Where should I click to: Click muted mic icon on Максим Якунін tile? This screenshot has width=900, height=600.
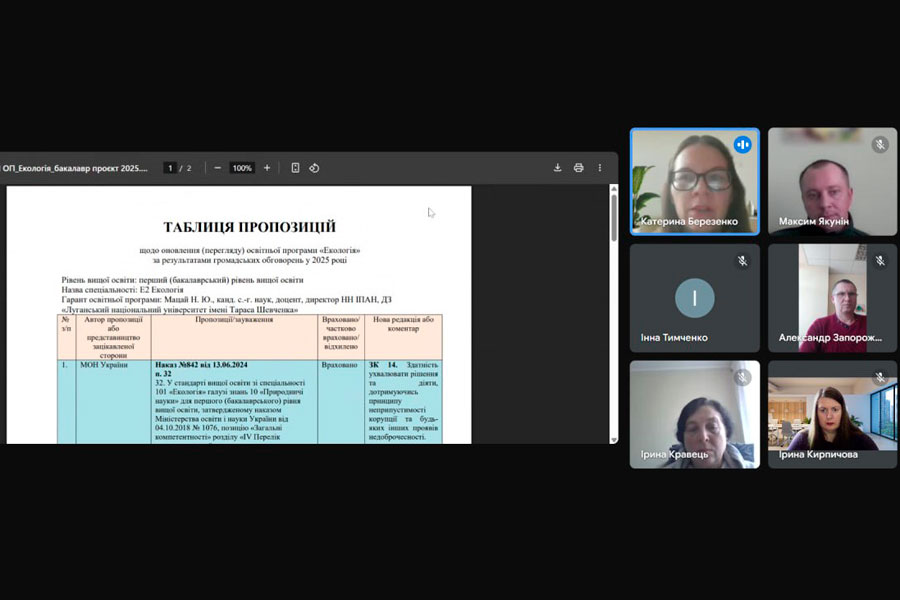[x=880, y=145]
